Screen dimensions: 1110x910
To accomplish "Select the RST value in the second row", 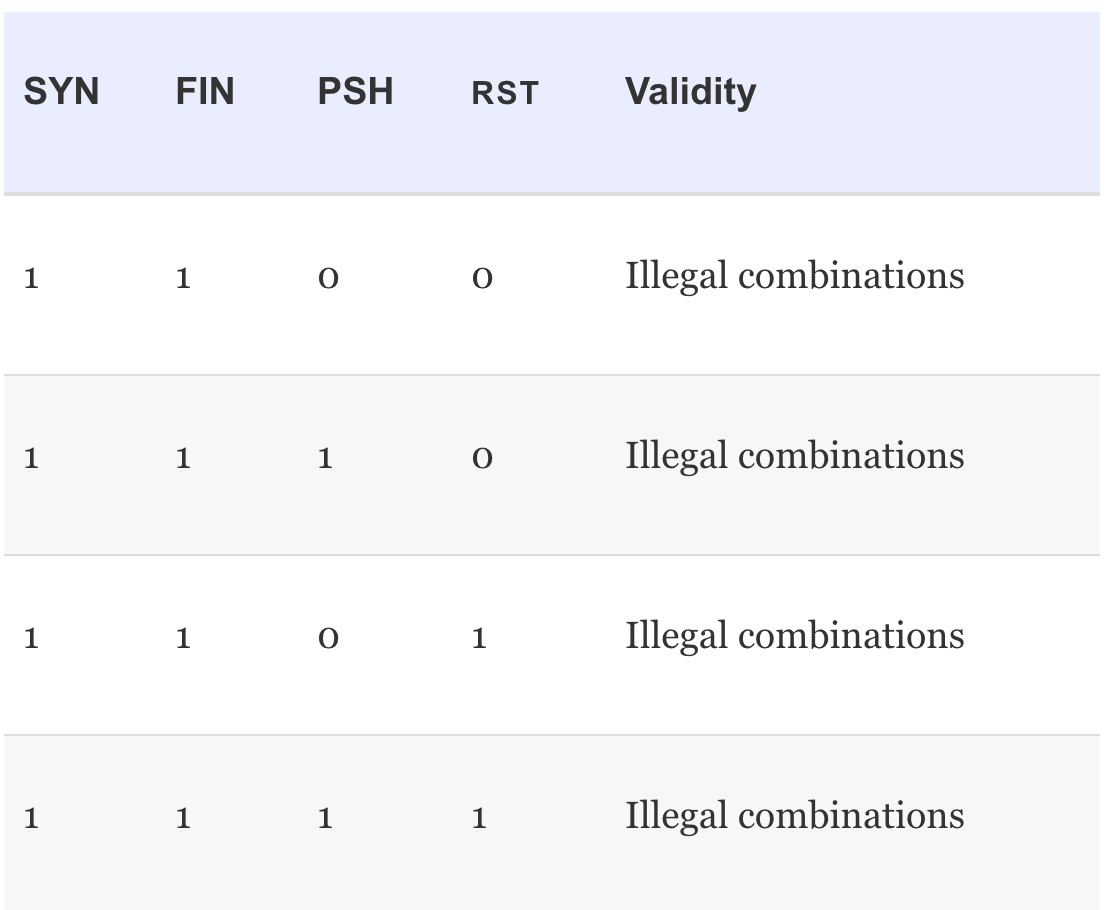I will coord(481,458).
